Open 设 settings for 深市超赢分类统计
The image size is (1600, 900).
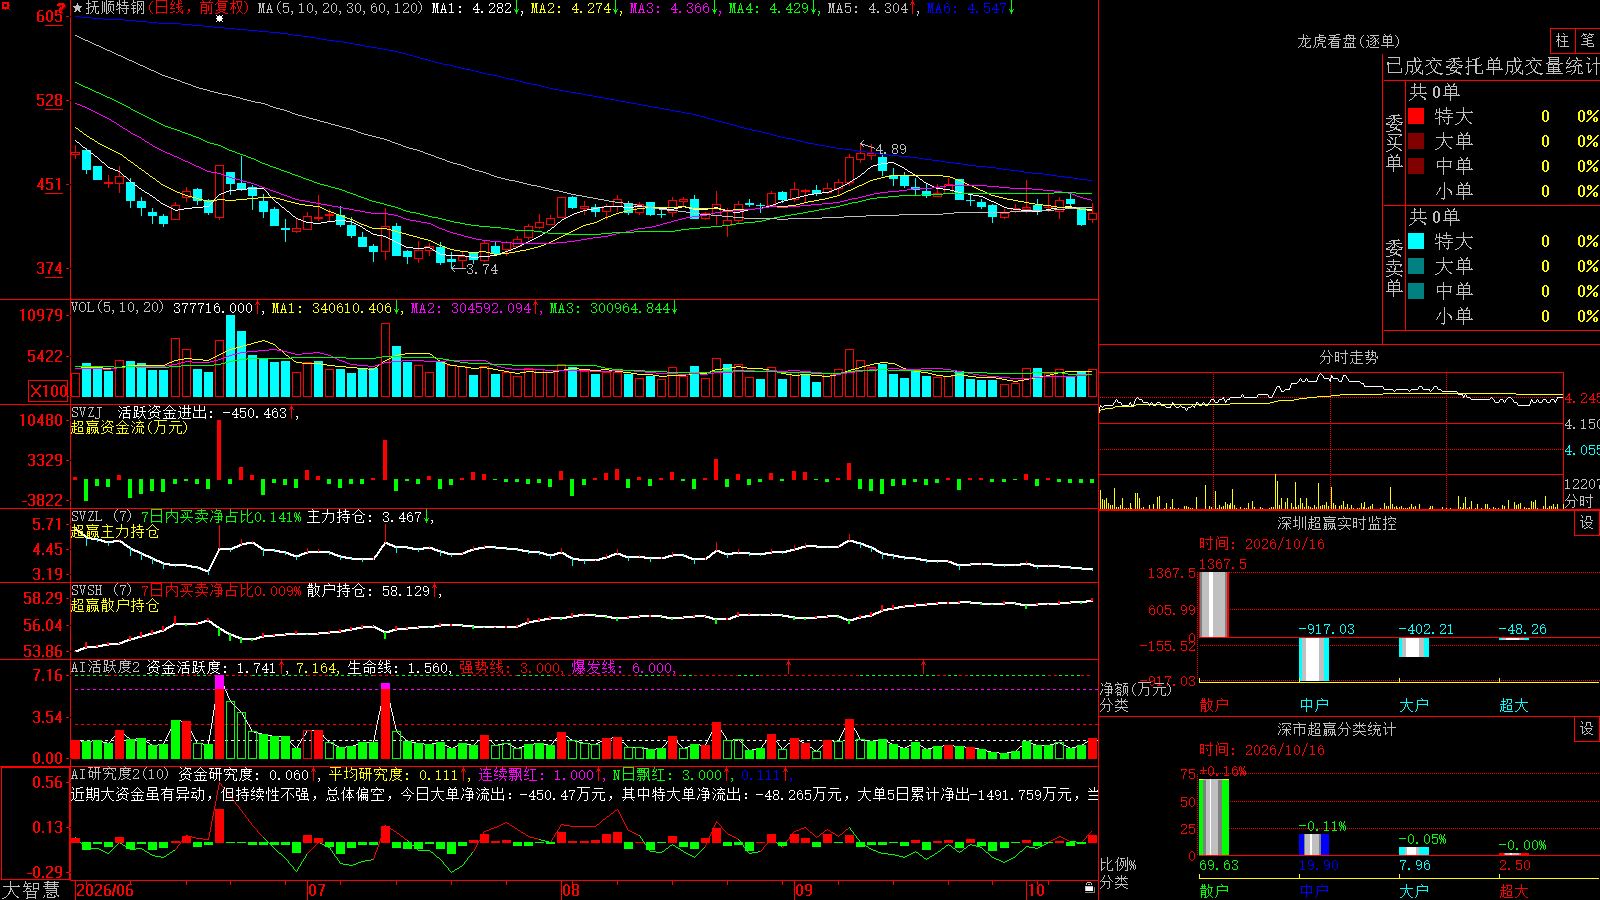coord(1587,729)
